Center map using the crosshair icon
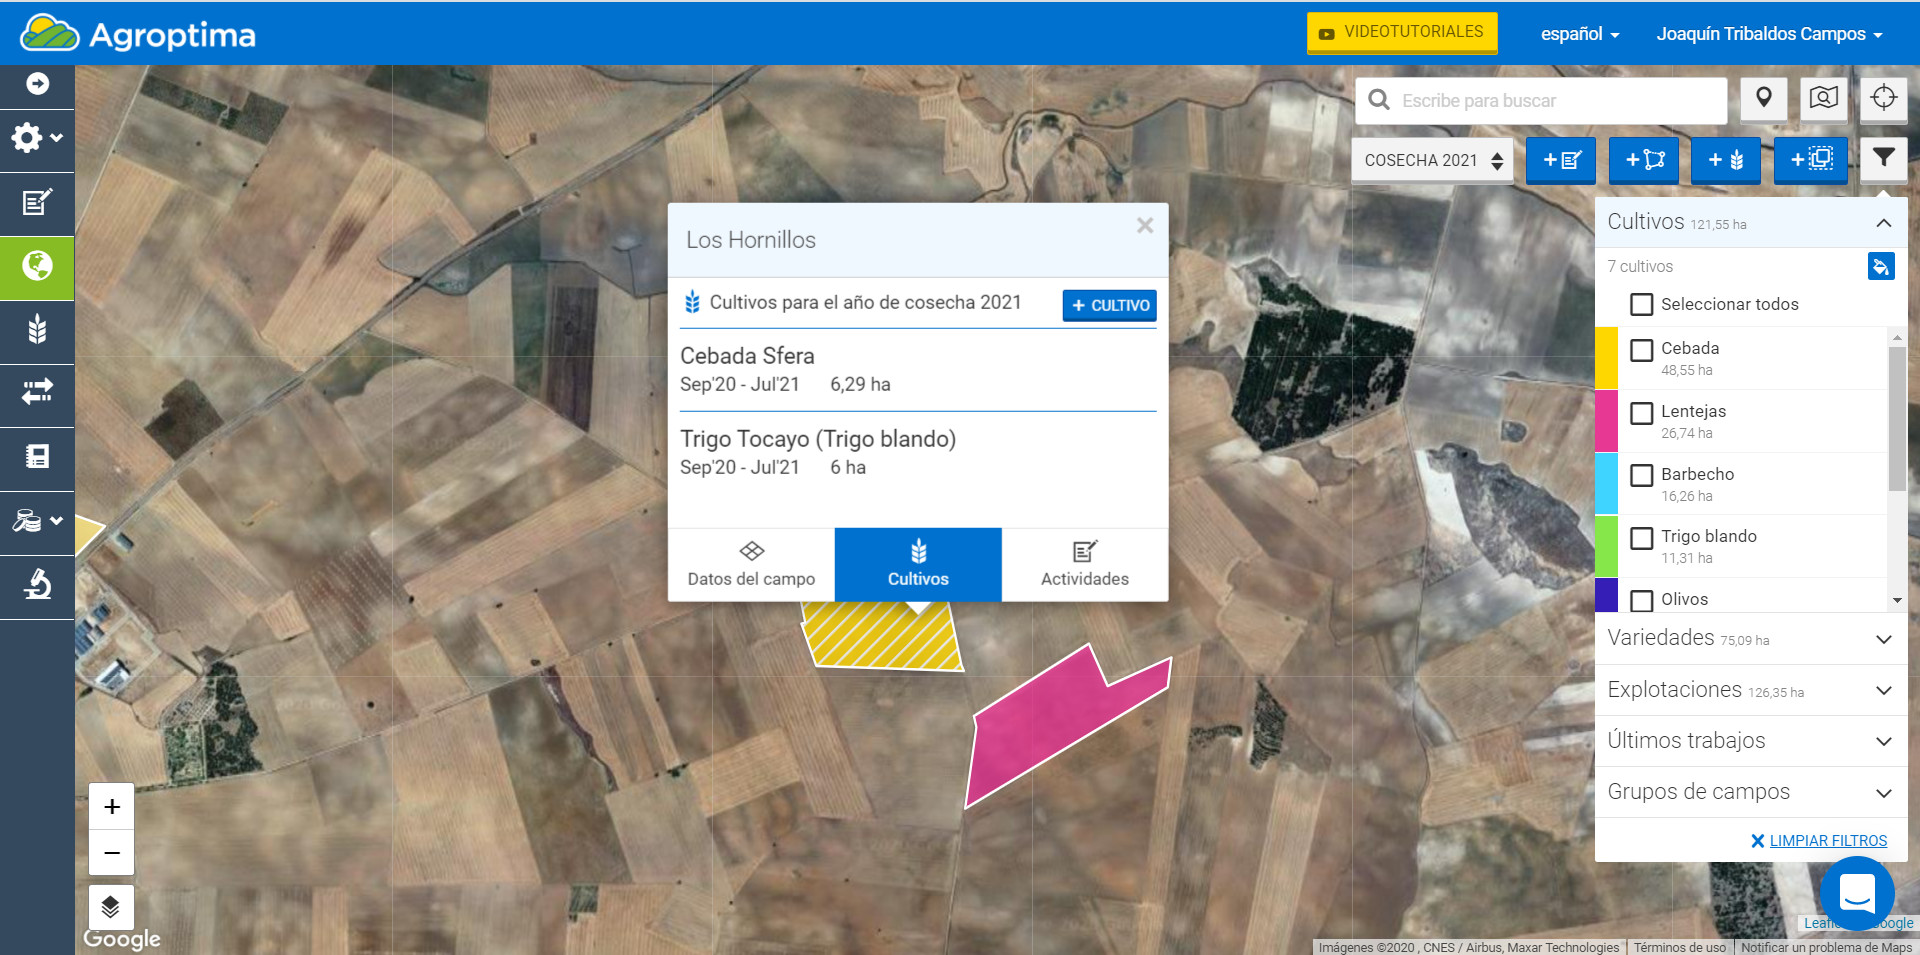This screenshot has width=1920, height=955. coord(1883,98)
